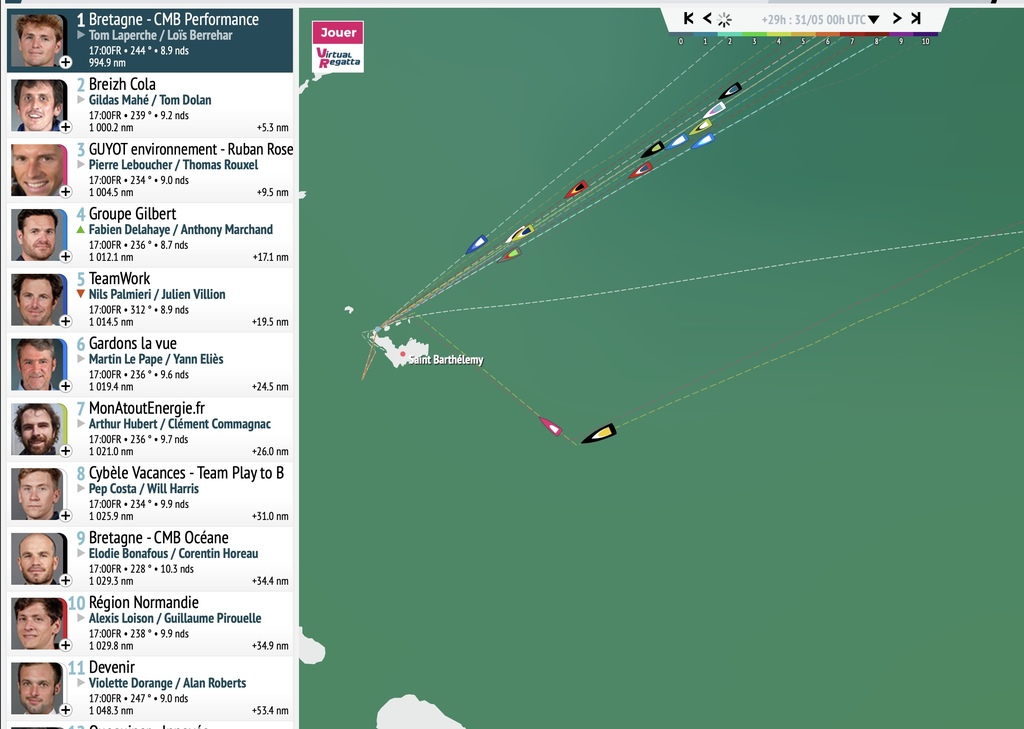
Task: Select Breizh Cola team name
Action: (122, 84)
